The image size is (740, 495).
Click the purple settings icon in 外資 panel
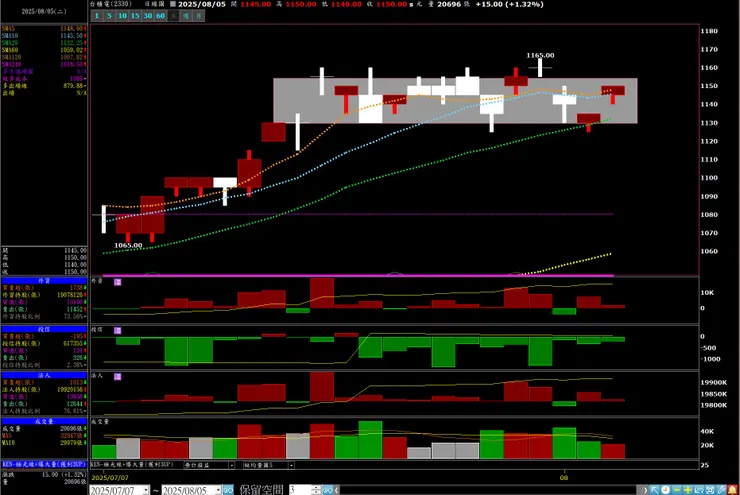(118, 282)
